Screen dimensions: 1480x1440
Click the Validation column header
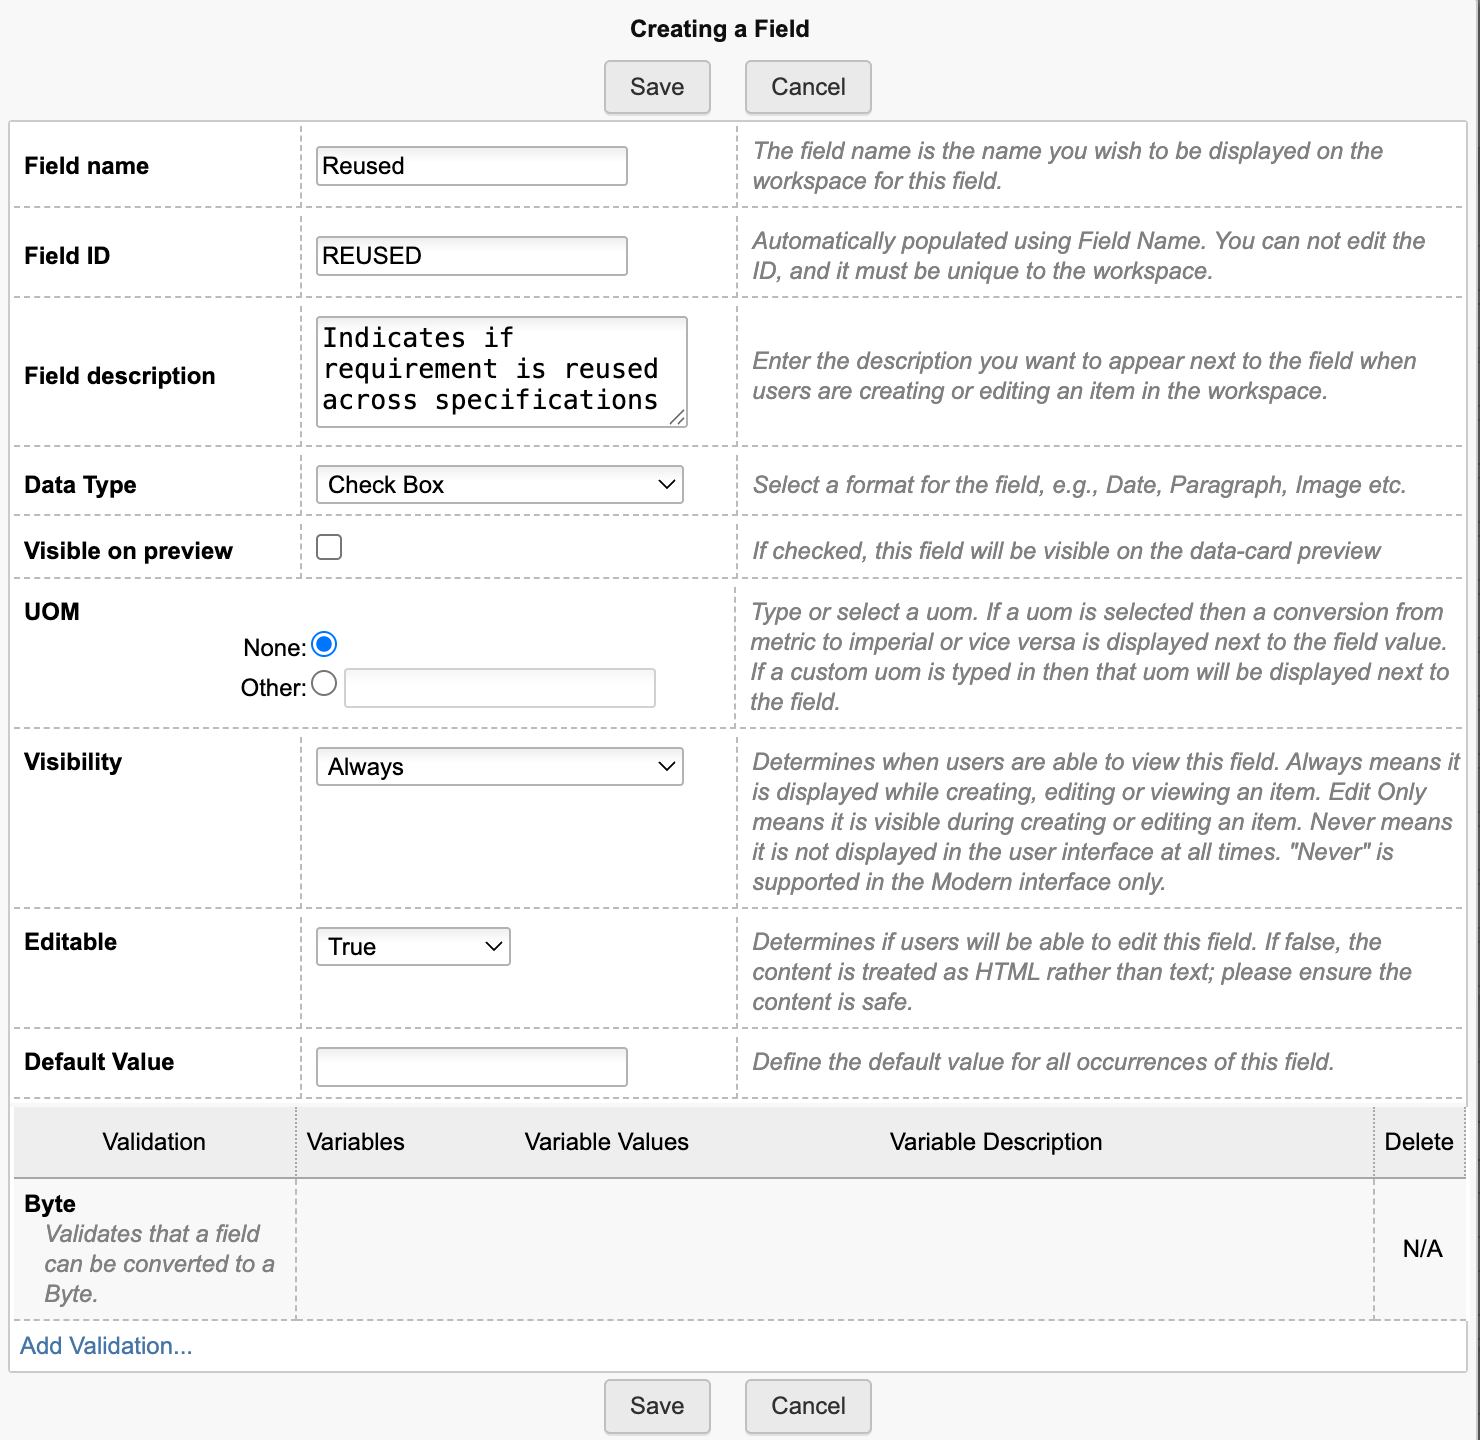point(154,1142)
